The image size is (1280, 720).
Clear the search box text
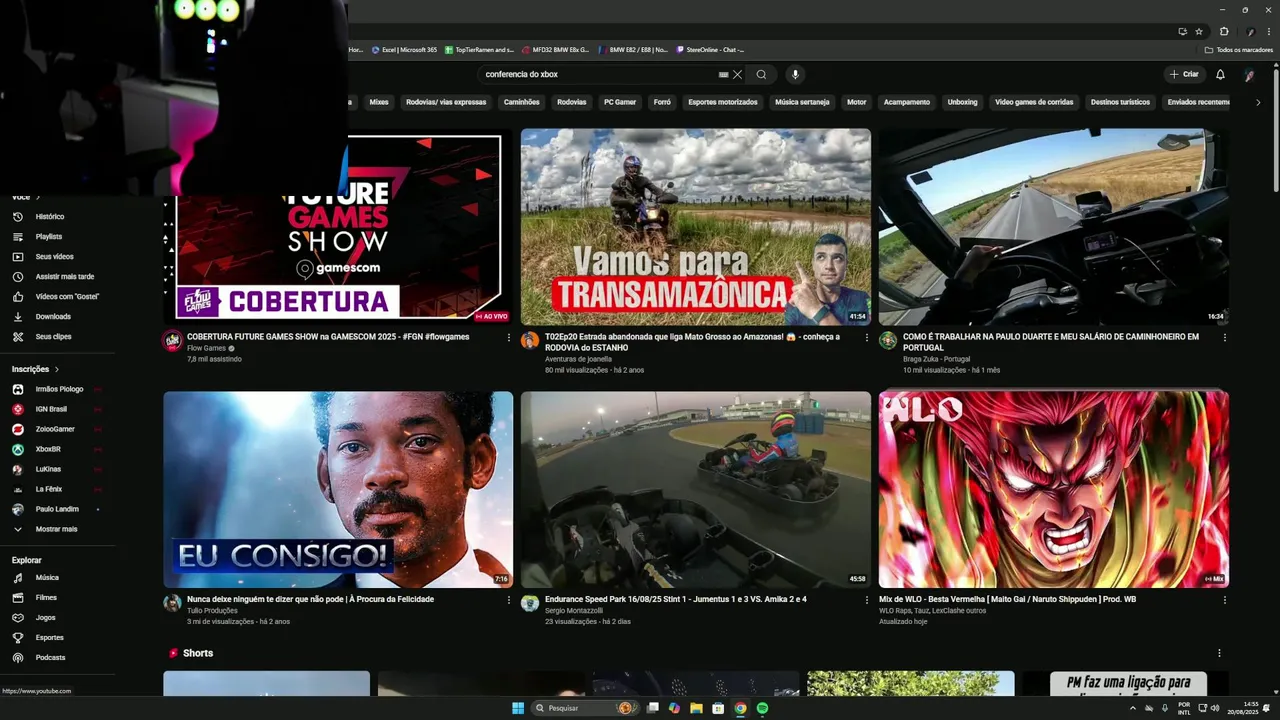(x=738, y=74)
